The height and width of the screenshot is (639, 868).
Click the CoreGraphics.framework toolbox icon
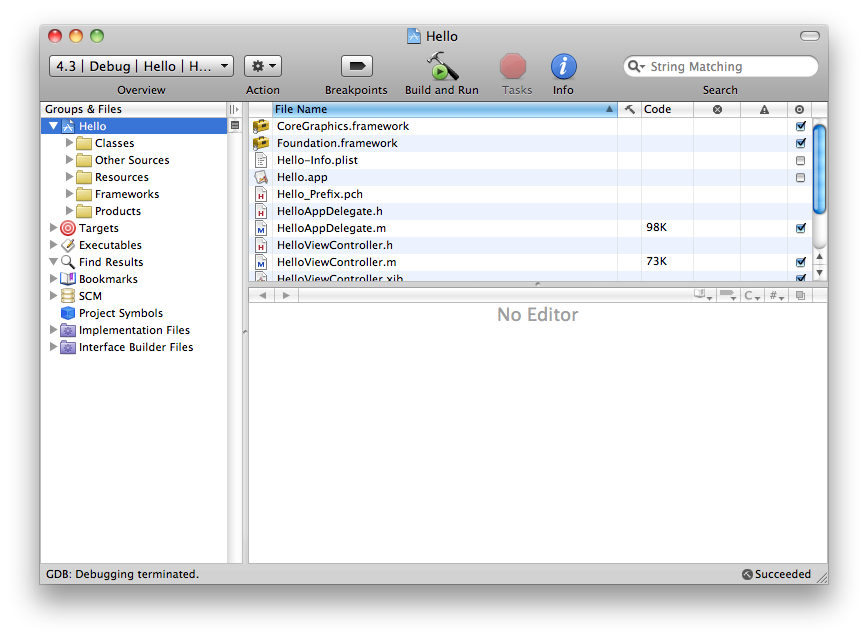point(261,126)
